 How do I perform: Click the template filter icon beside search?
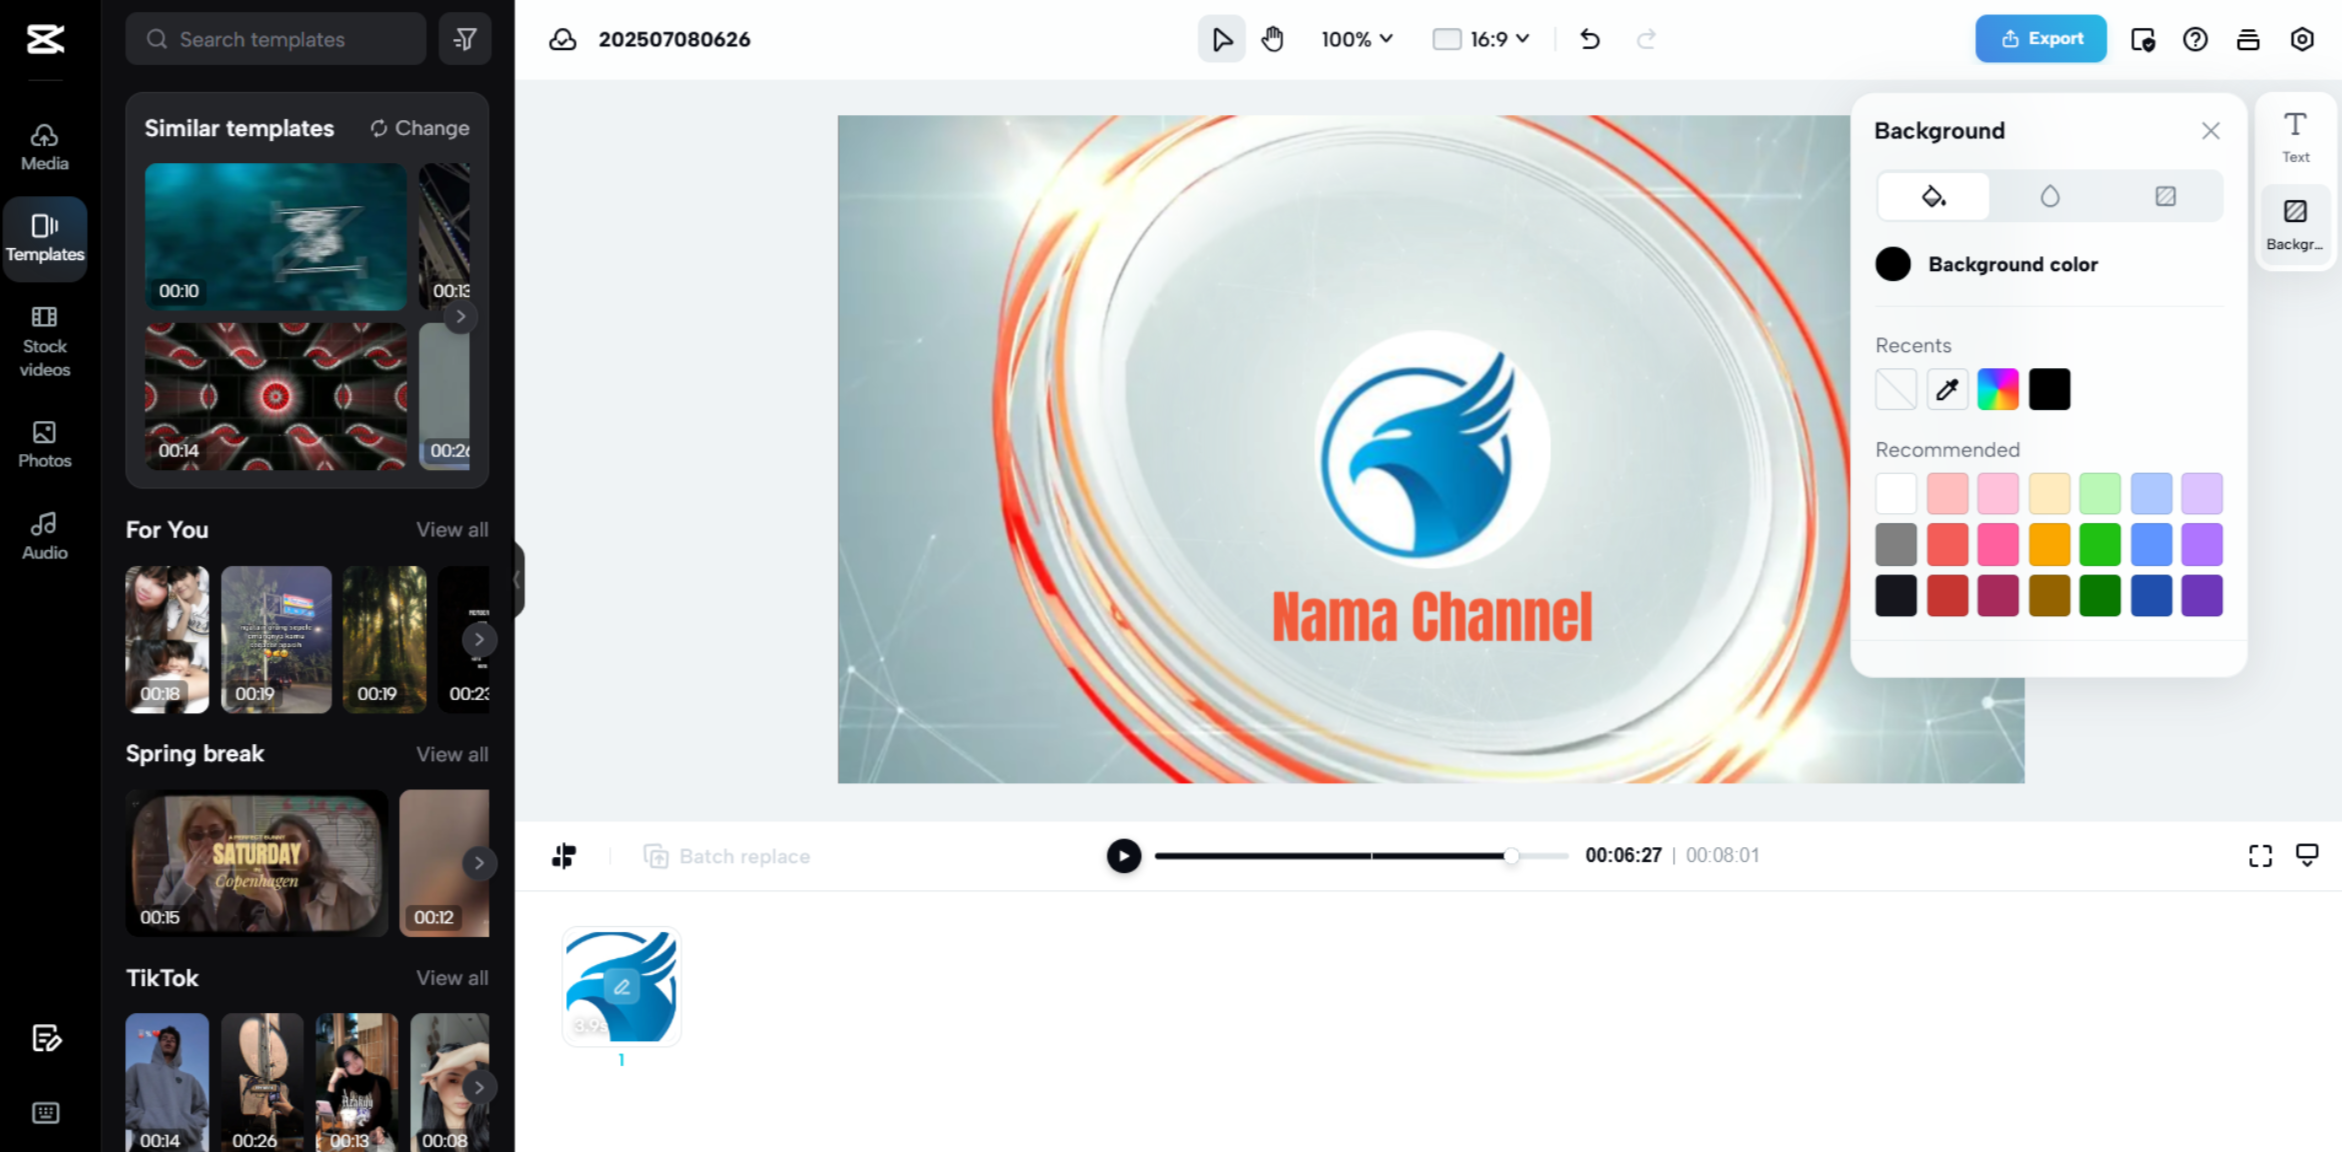coord(464,39)
